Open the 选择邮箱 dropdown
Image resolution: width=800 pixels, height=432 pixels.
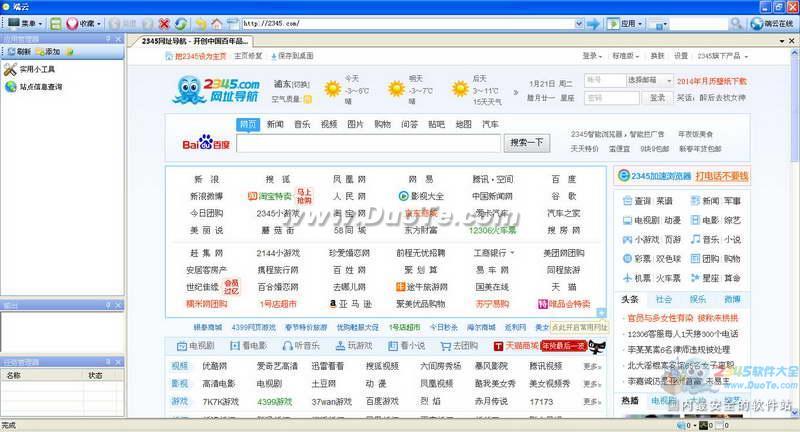[x=649, y=81]
